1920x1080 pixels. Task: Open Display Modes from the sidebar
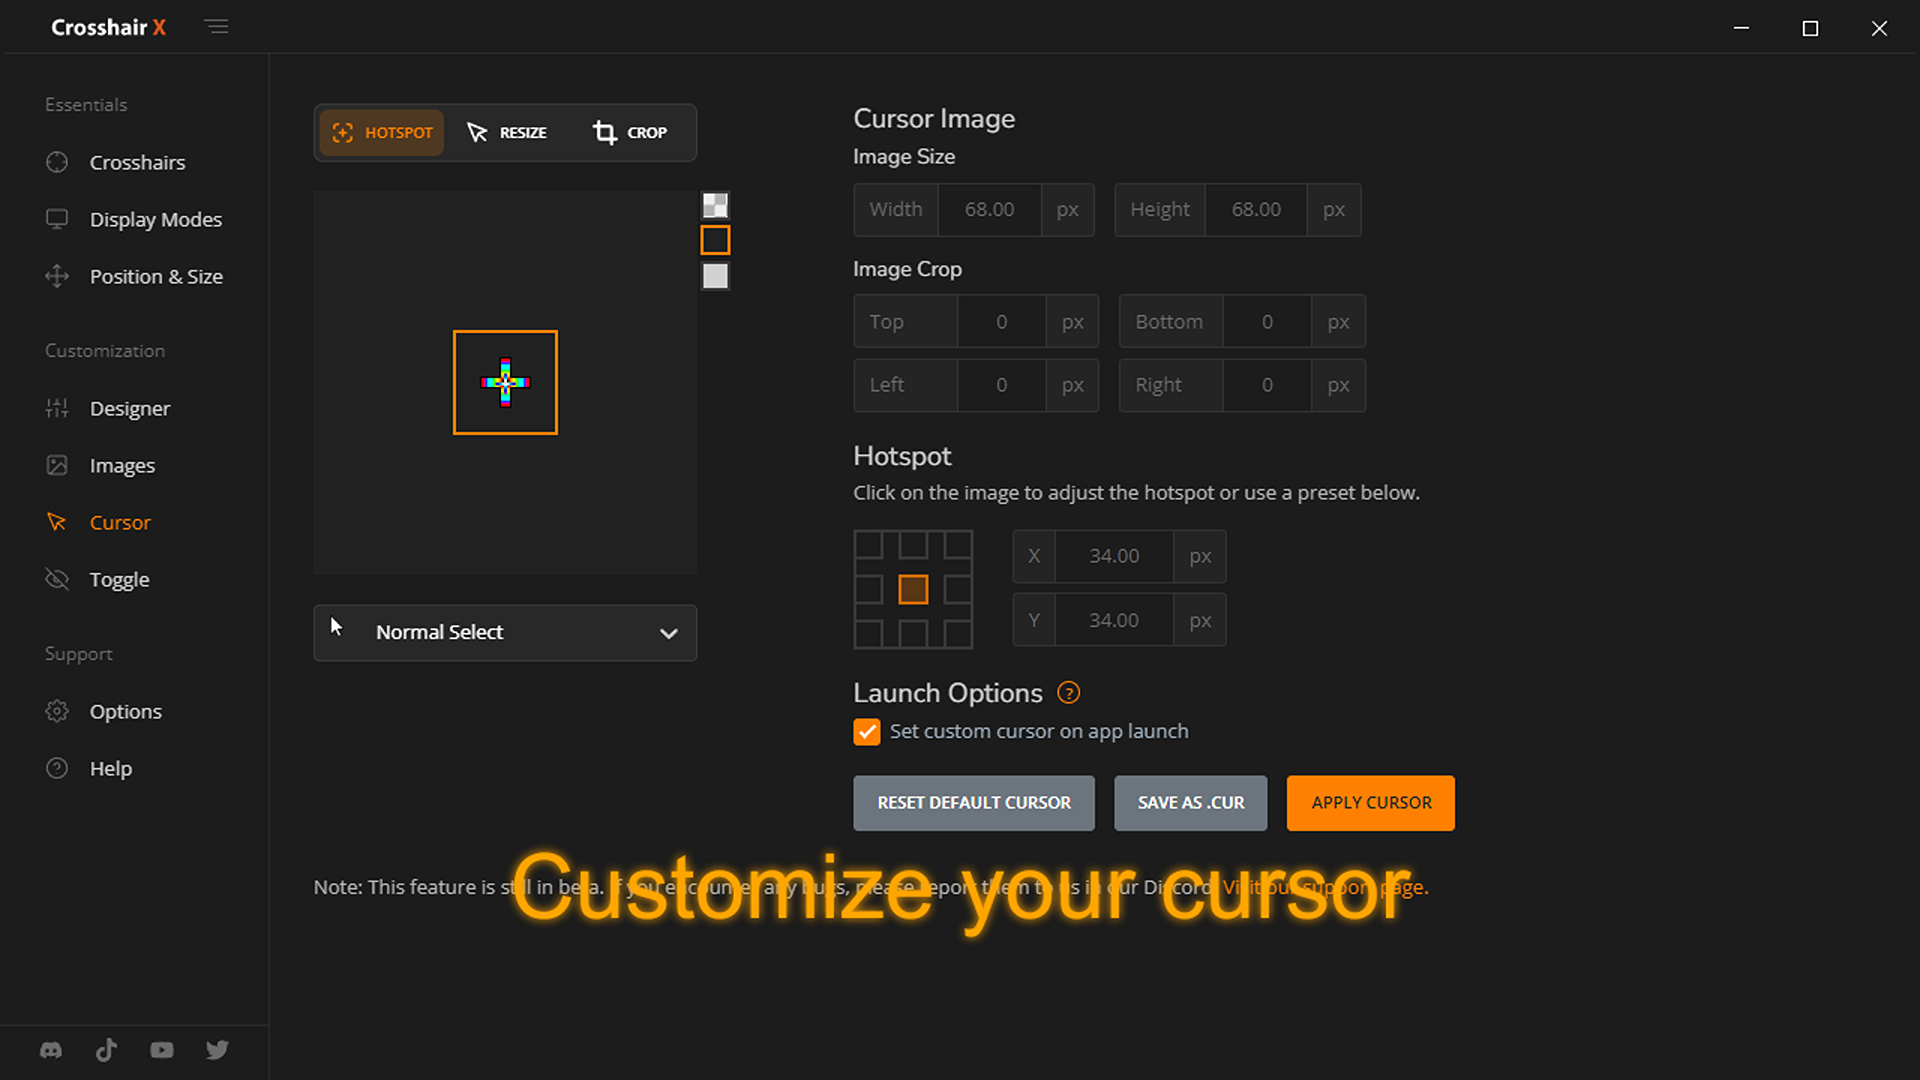pos(155,219)
